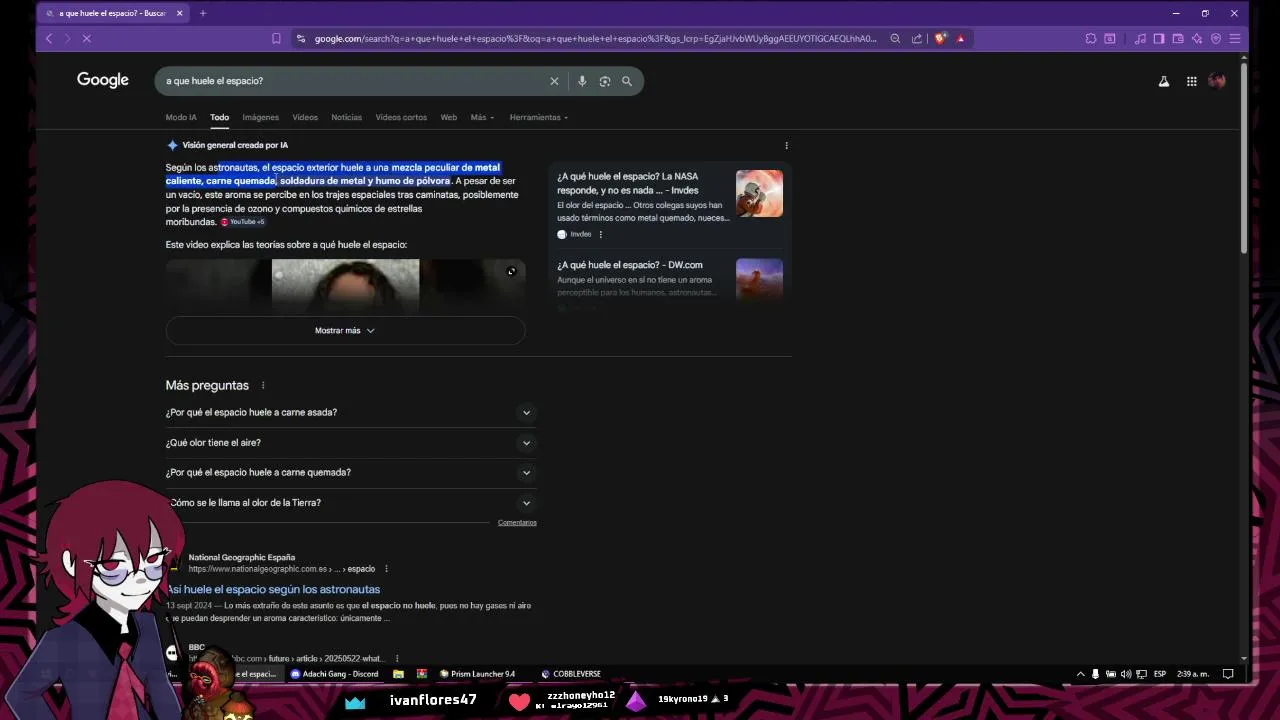
Task: Click the Google search magnifier button
Action: (x=627, y=81)
